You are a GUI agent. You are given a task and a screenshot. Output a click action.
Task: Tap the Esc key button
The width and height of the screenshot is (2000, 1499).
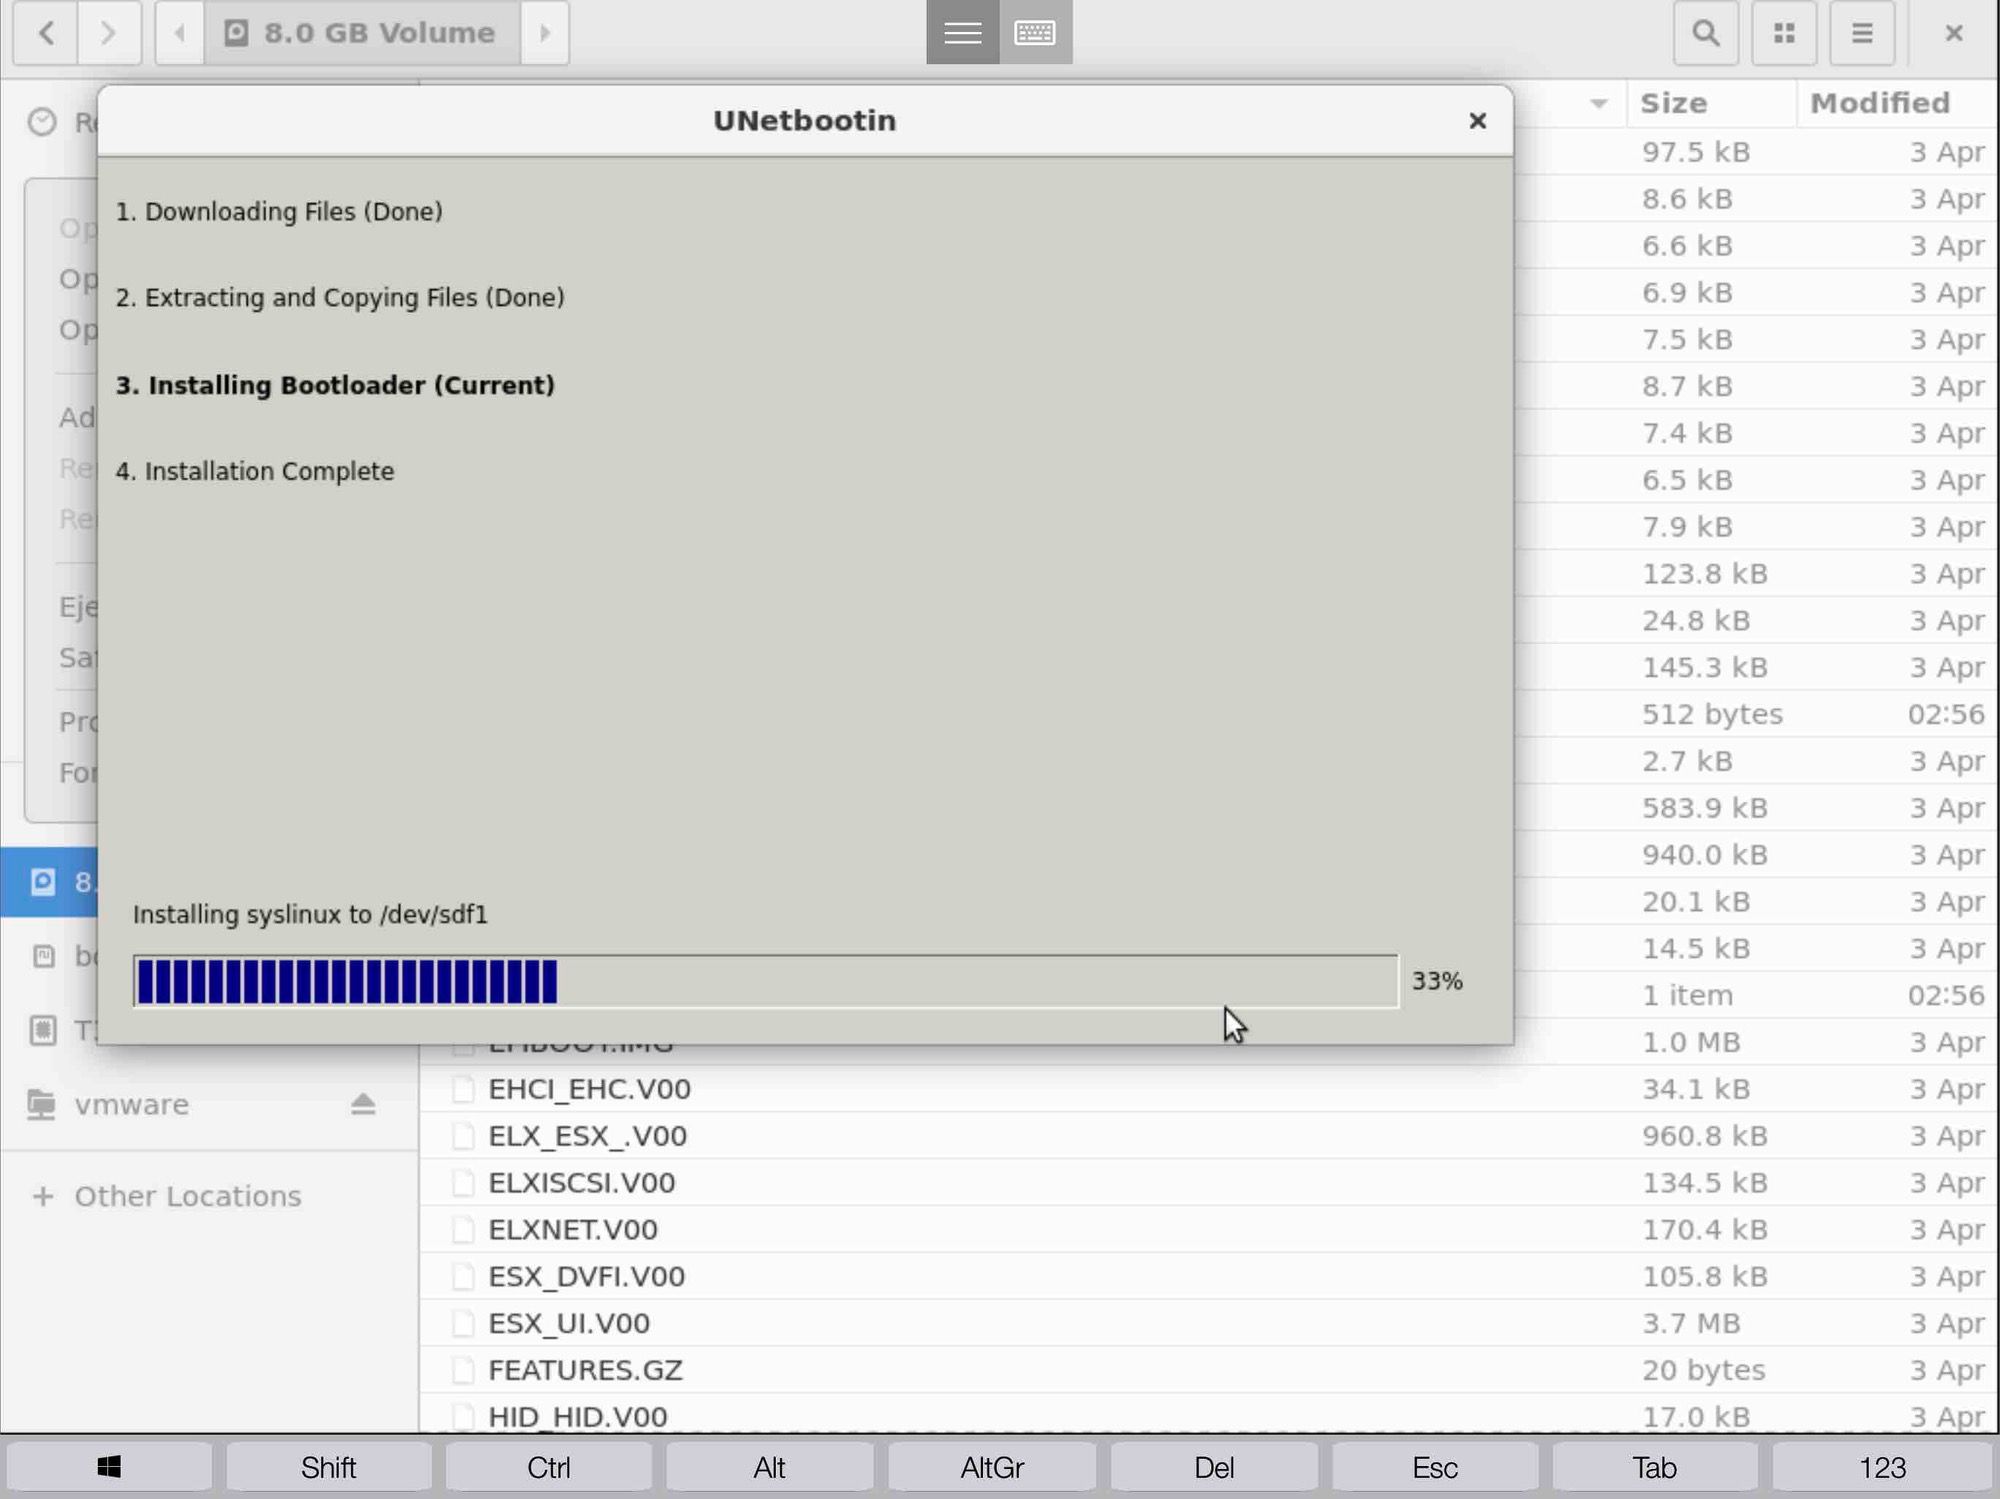pyautogui.click(x=1434, y=1467)
